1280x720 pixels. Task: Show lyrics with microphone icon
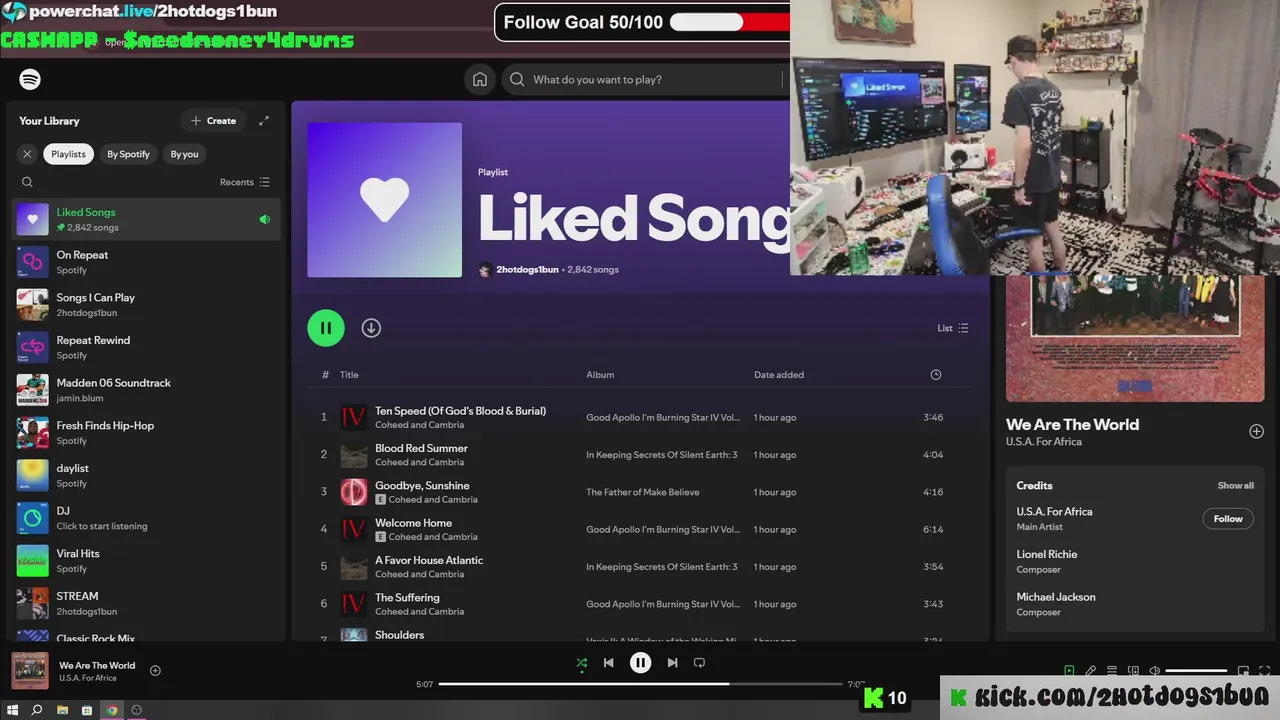coord(1091,671)
